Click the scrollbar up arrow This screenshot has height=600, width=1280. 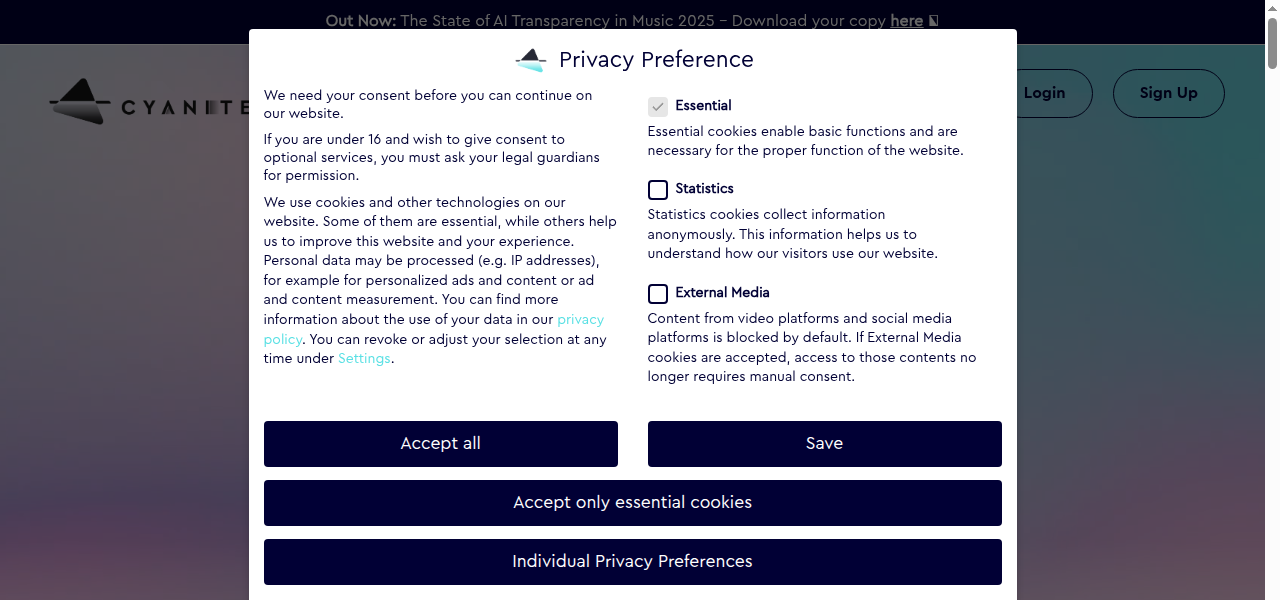(1272, 8)
